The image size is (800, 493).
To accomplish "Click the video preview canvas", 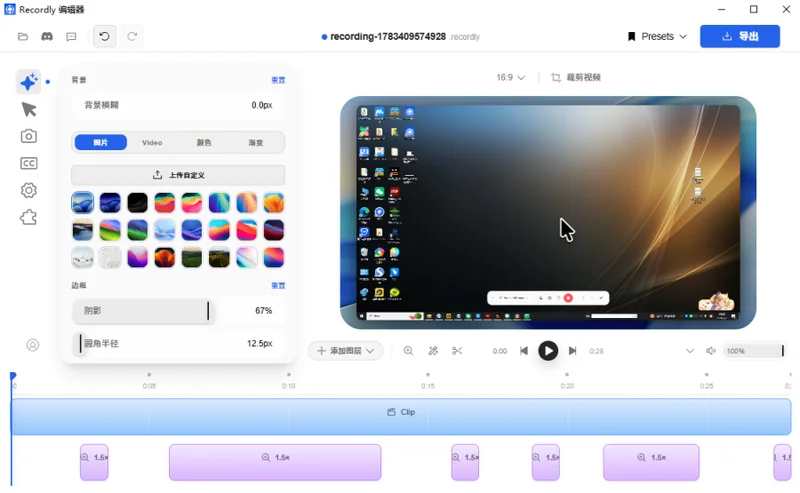I will tap(548, 212).
